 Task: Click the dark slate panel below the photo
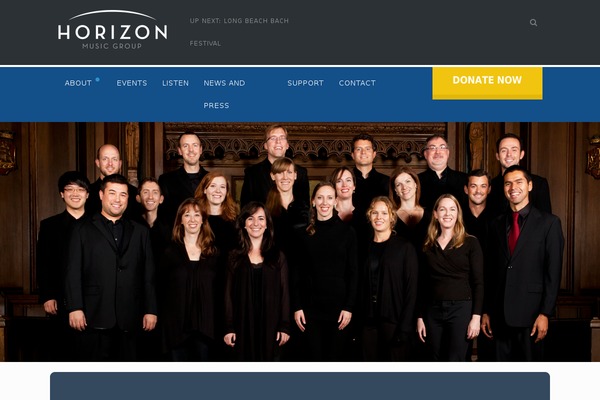click(x=300, y=386)
